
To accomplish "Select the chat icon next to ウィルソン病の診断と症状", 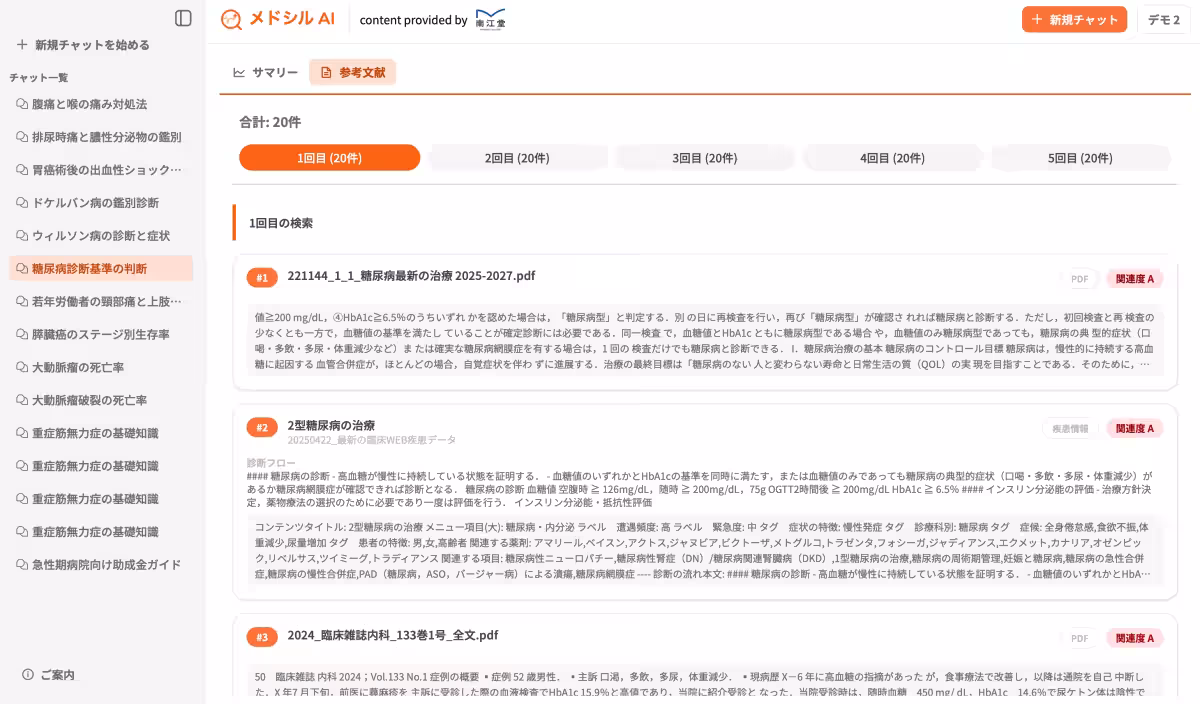I will (21, 236).
